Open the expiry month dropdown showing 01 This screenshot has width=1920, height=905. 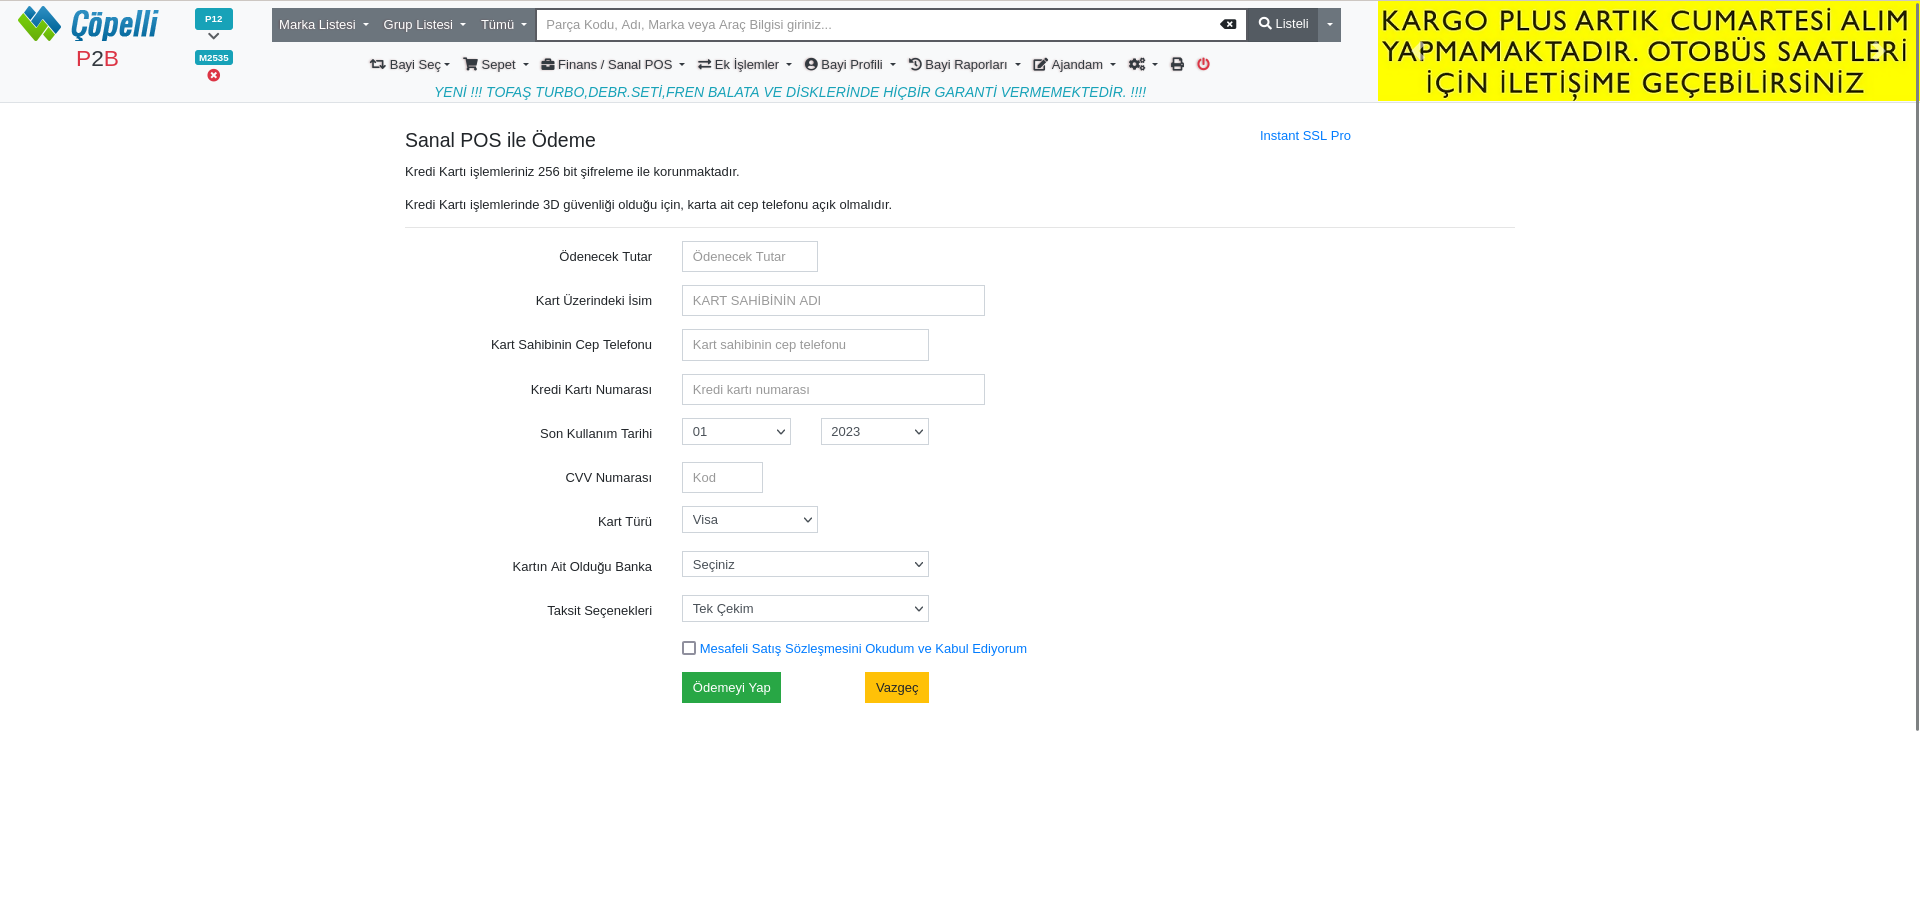(736, 432)
